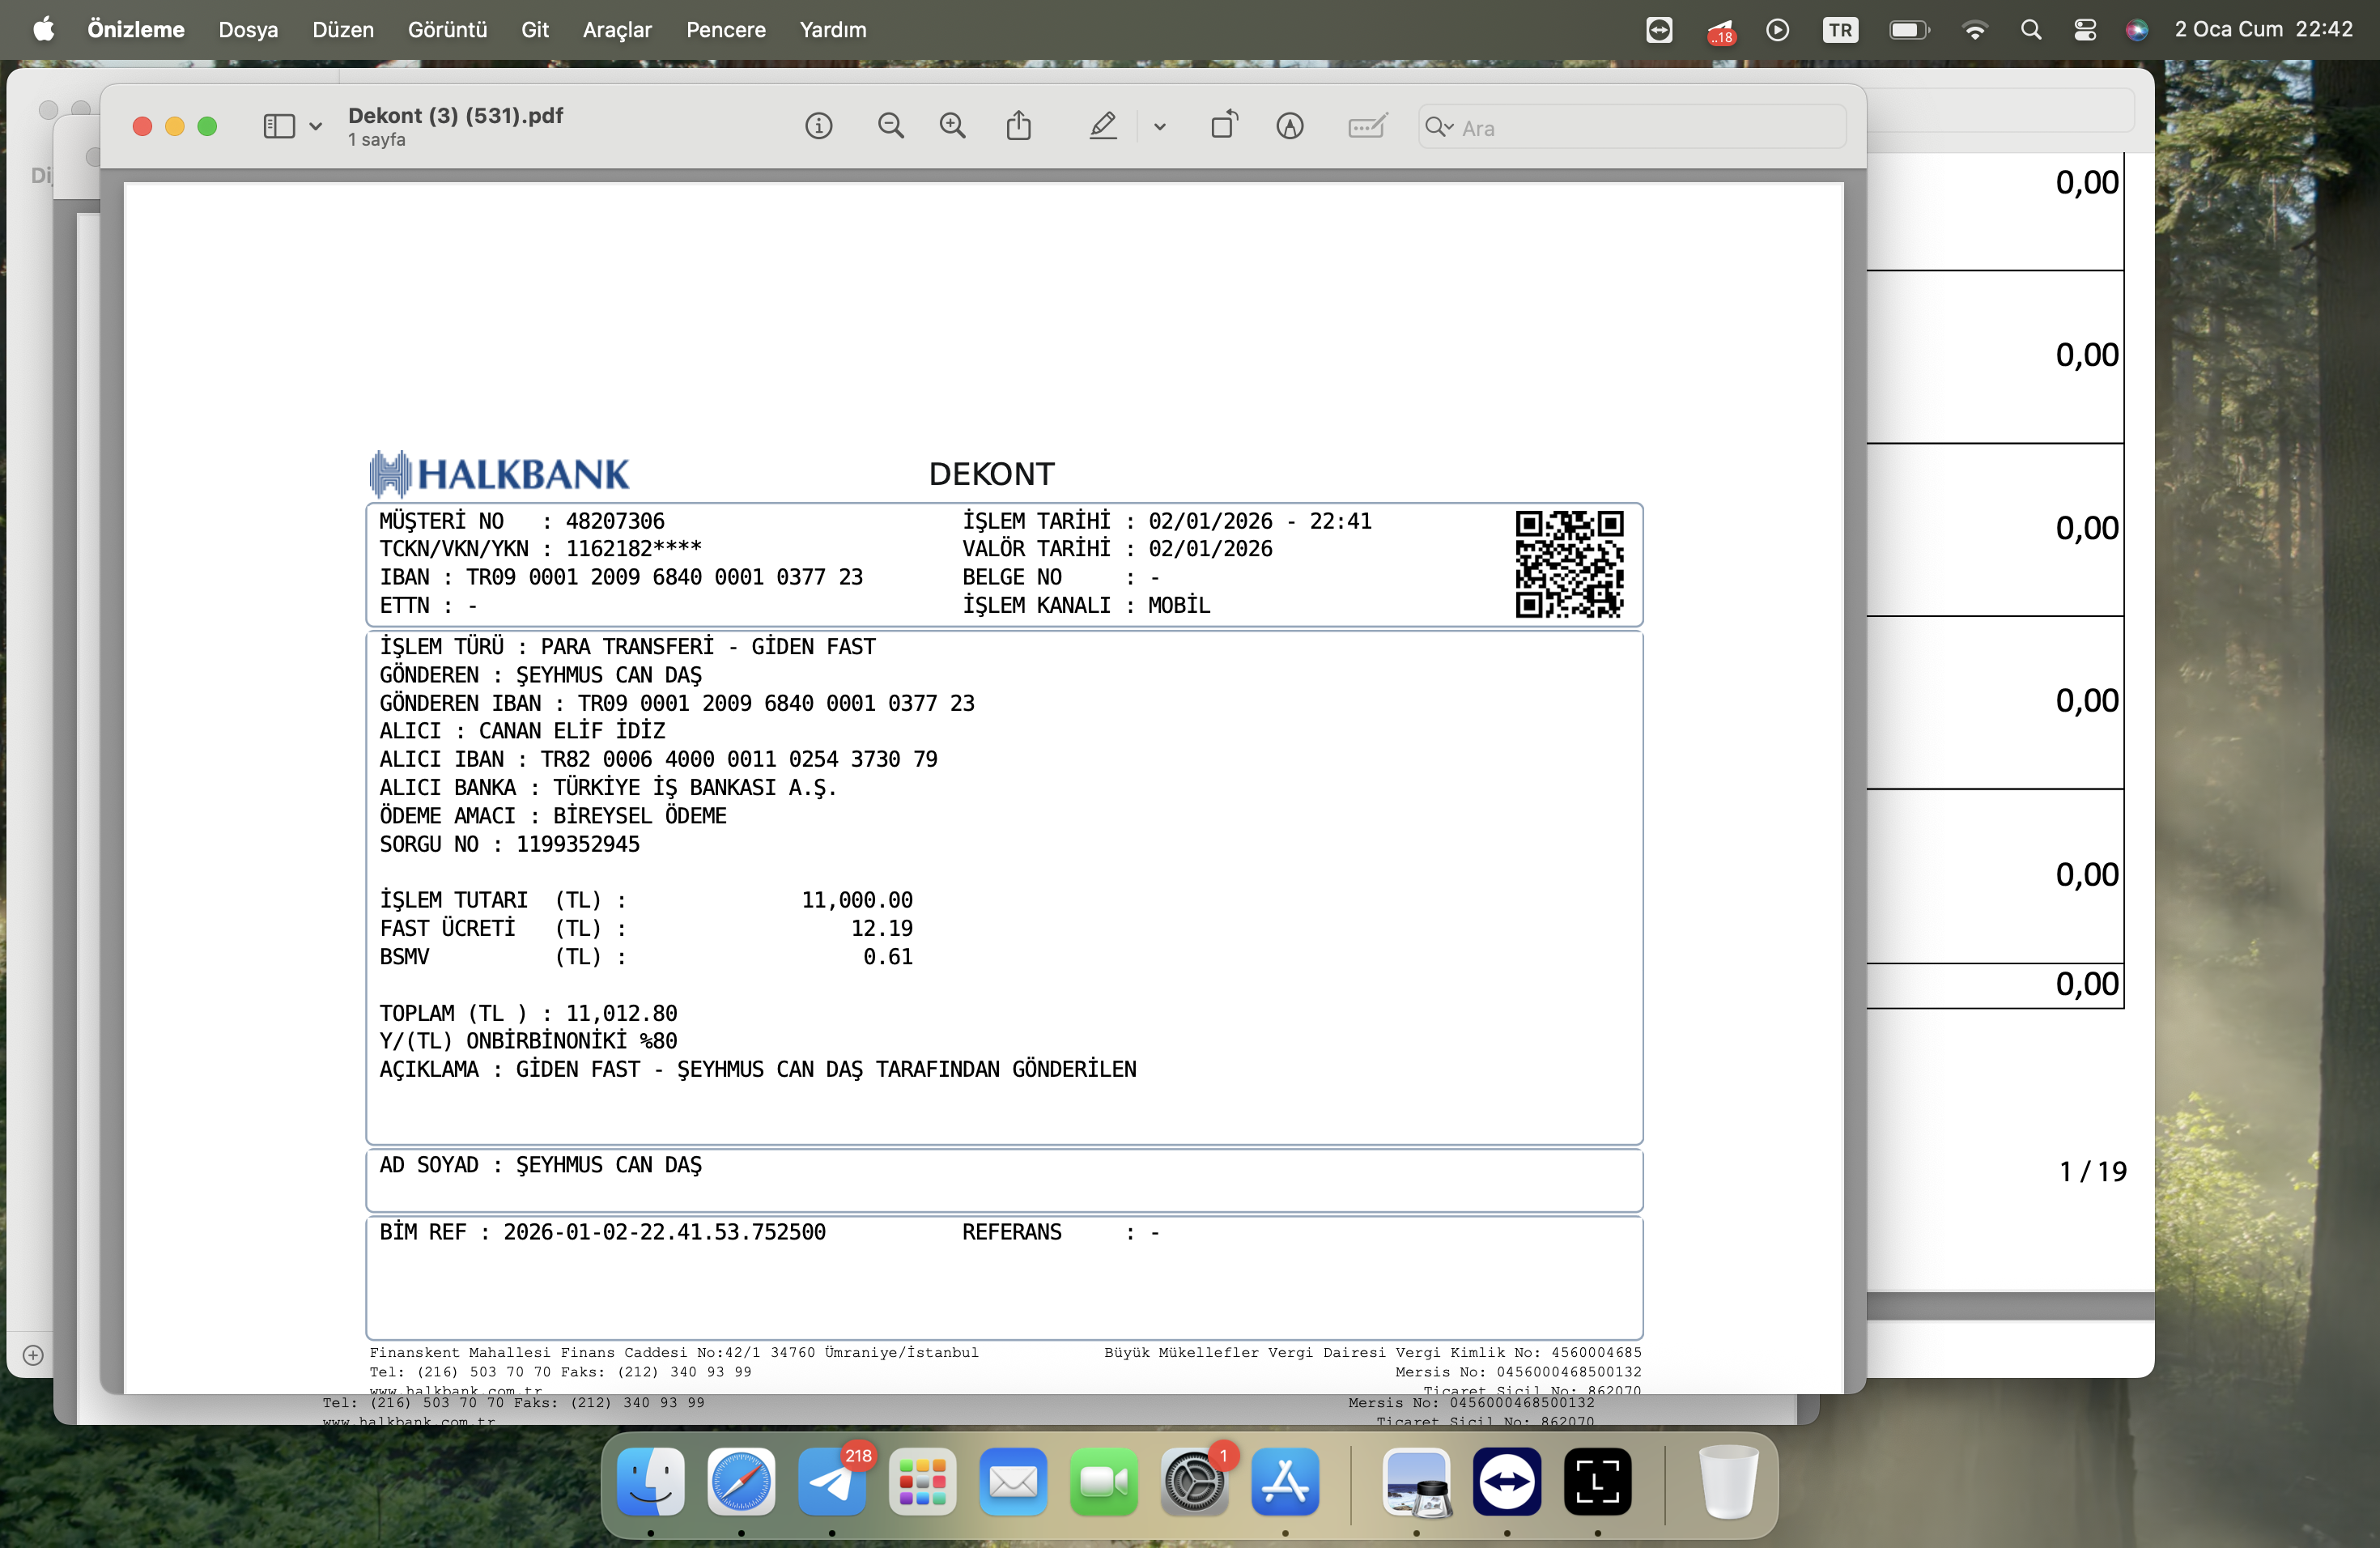Open the Yardım menu
Image resolution: width=2380 pixels, height=1548 pixels.
pyautogui.click(x=833, y=30)
